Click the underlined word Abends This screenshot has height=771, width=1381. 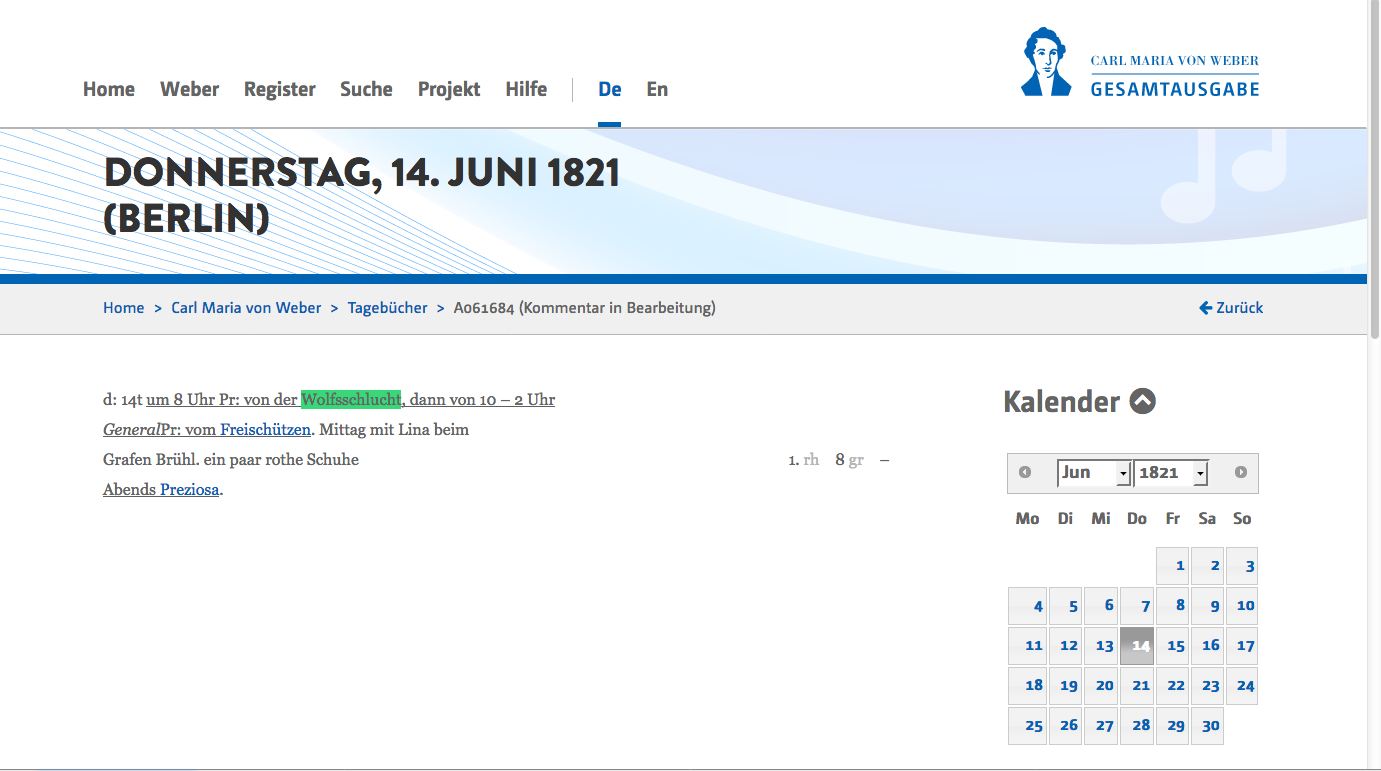click(129, 490)
